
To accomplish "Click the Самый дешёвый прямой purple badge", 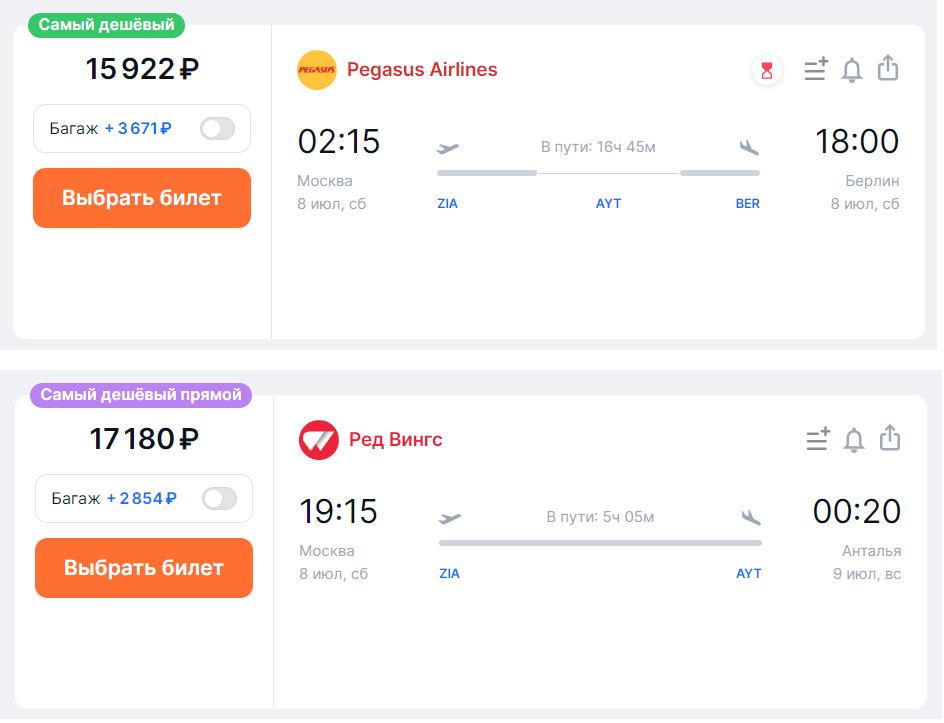I will [x=141, y=395].
